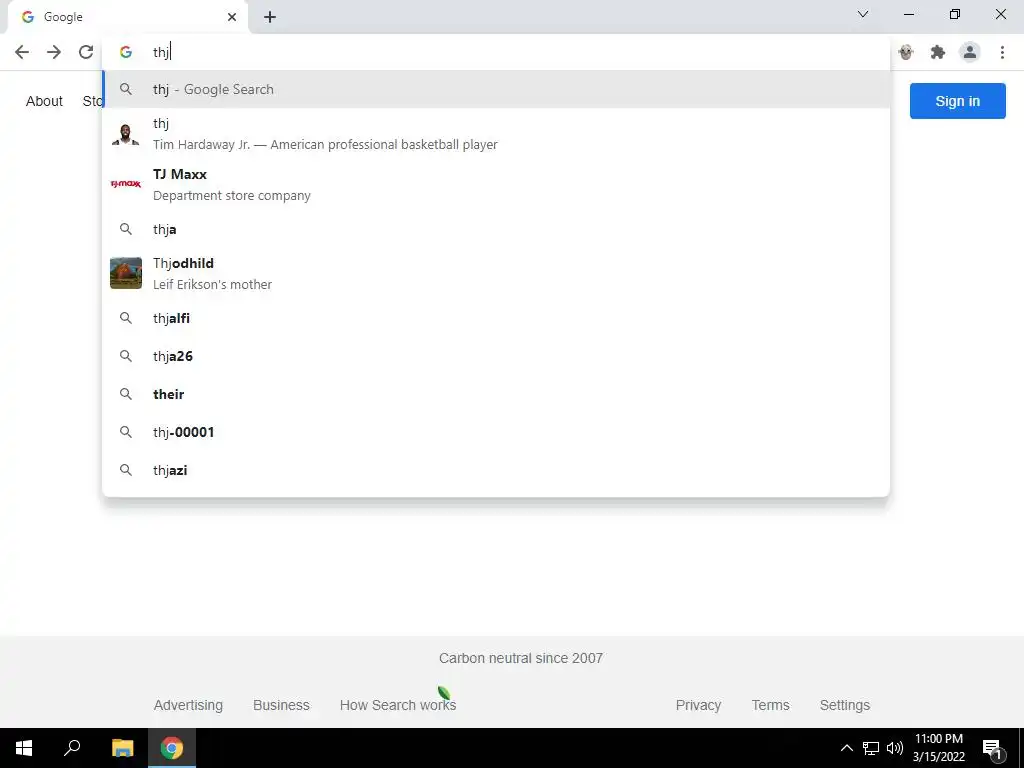The width and height of the screenshot is (1024, 768).
Task: Pick the 'thjalfi' search suggestion
Action: point(496,318)
